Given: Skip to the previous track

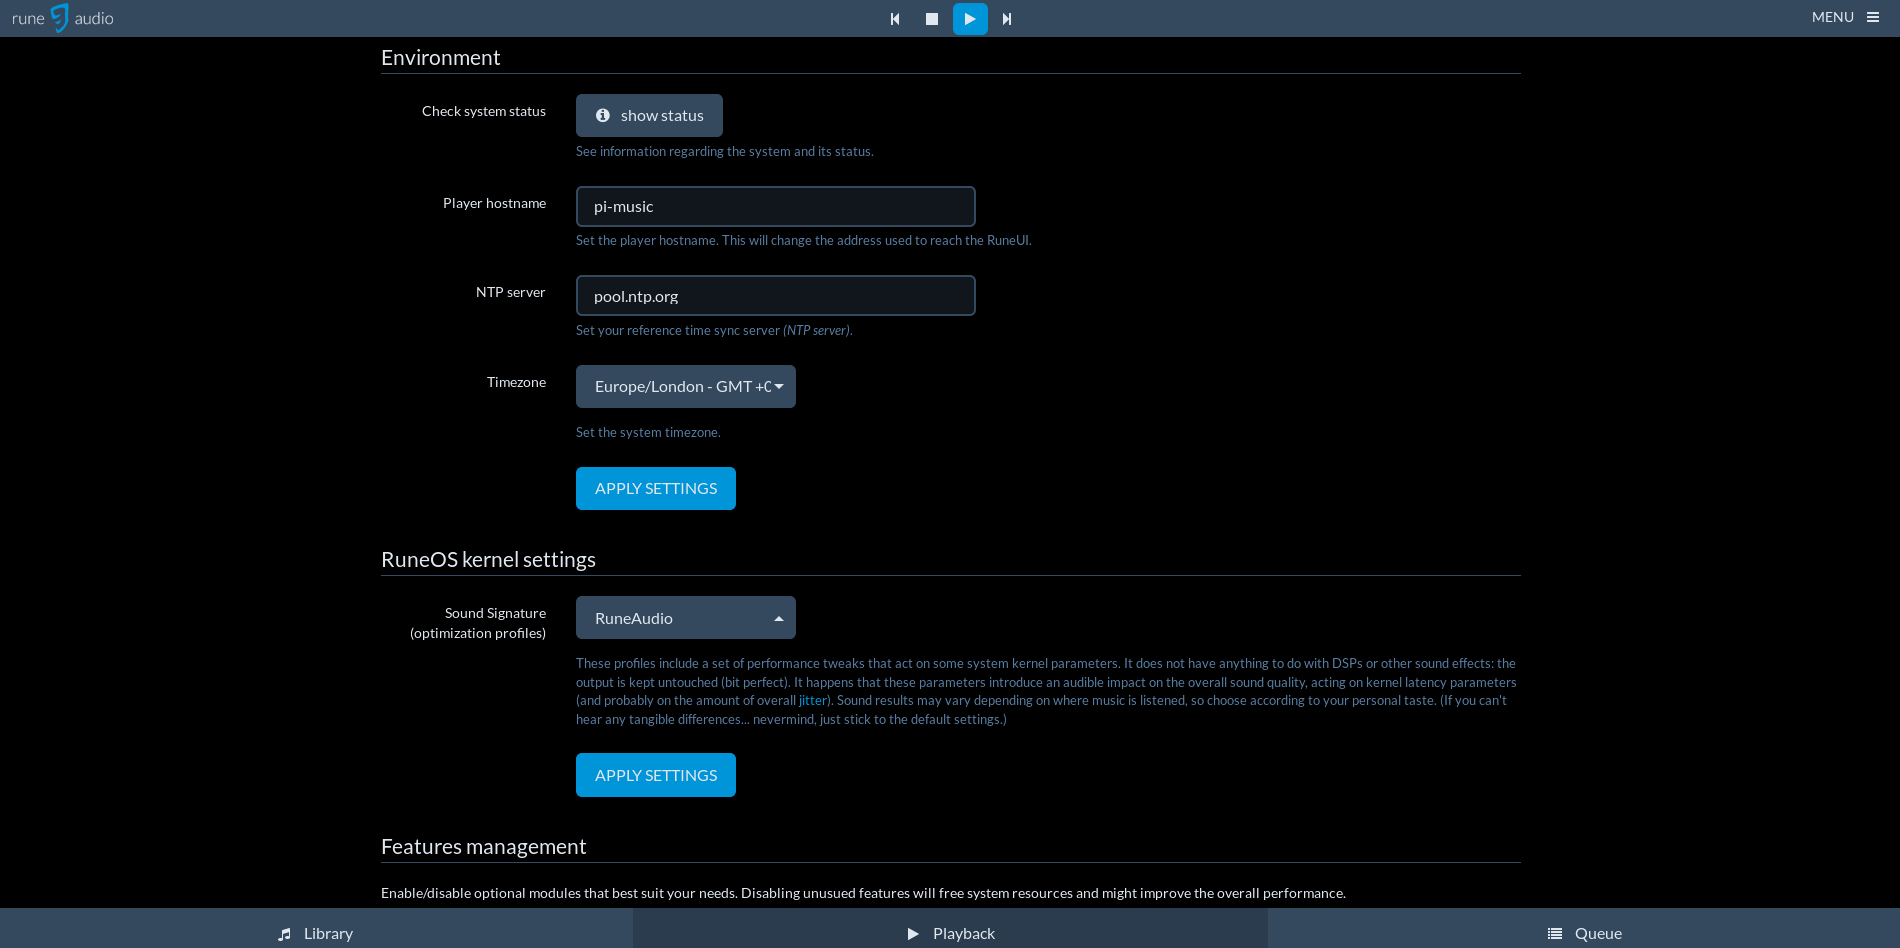Looking at the screenshot, I should point(895,19).
